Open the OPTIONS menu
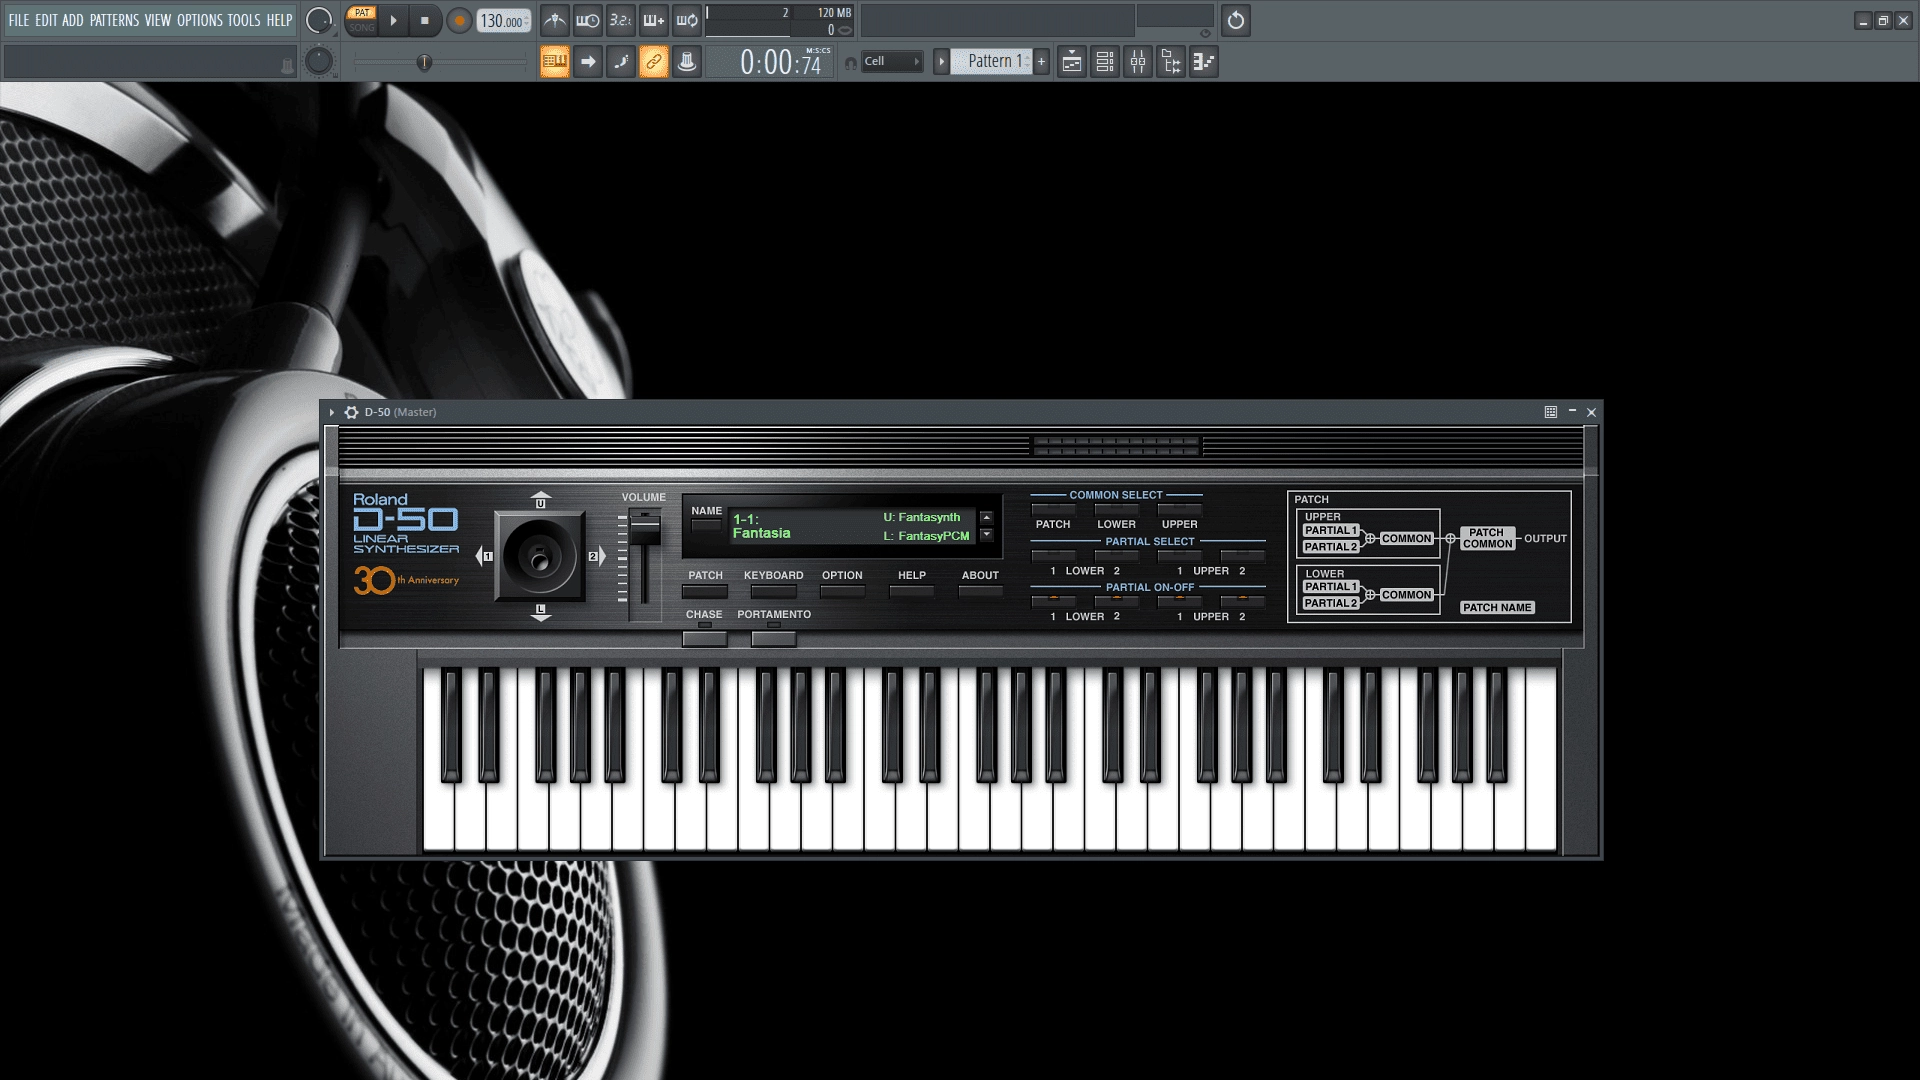1920x1080 pixels. [x=200, y=20]
